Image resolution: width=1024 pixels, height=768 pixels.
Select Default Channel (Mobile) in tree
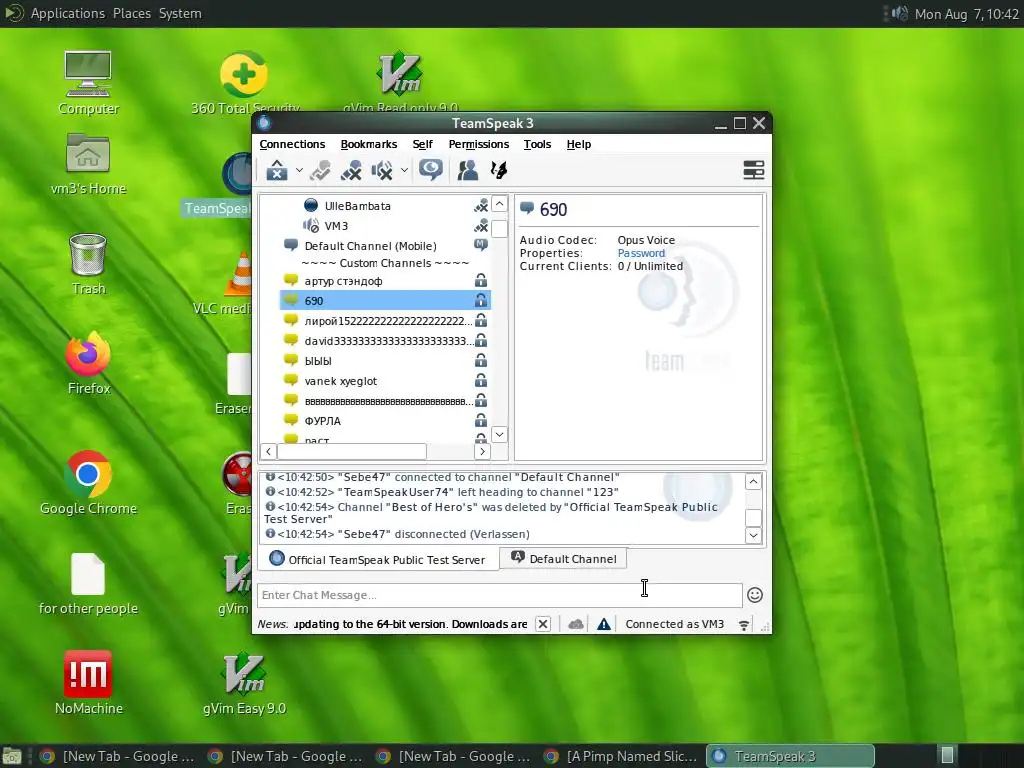click(x=370, y=246)
